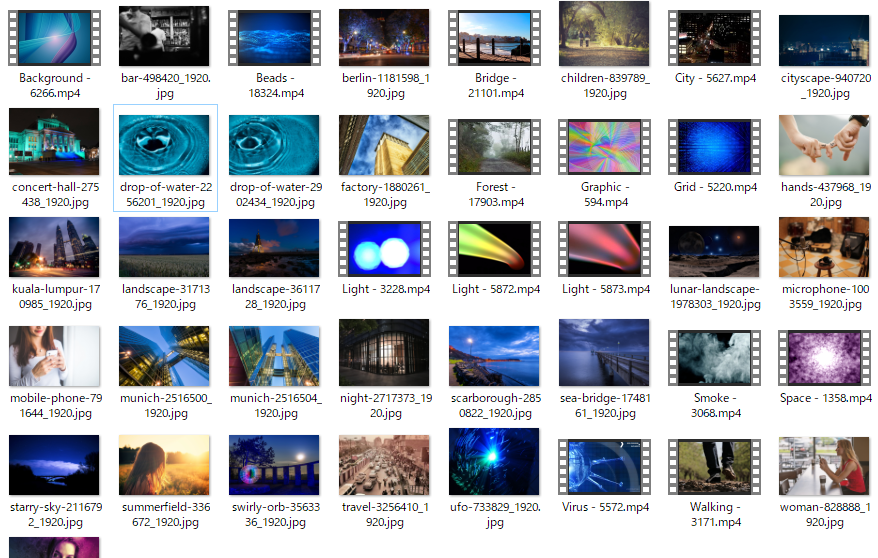
Task: Click the Graphic - 594.mp4 video icon
Action: coord(604,147)
